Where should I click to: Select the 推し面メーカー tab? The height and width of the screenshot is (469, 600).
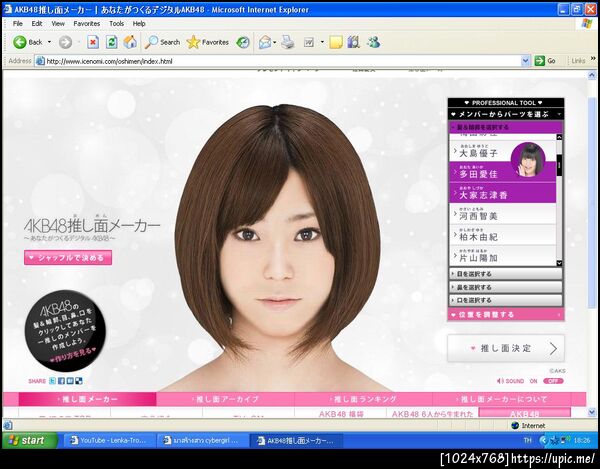pos(87,399)
